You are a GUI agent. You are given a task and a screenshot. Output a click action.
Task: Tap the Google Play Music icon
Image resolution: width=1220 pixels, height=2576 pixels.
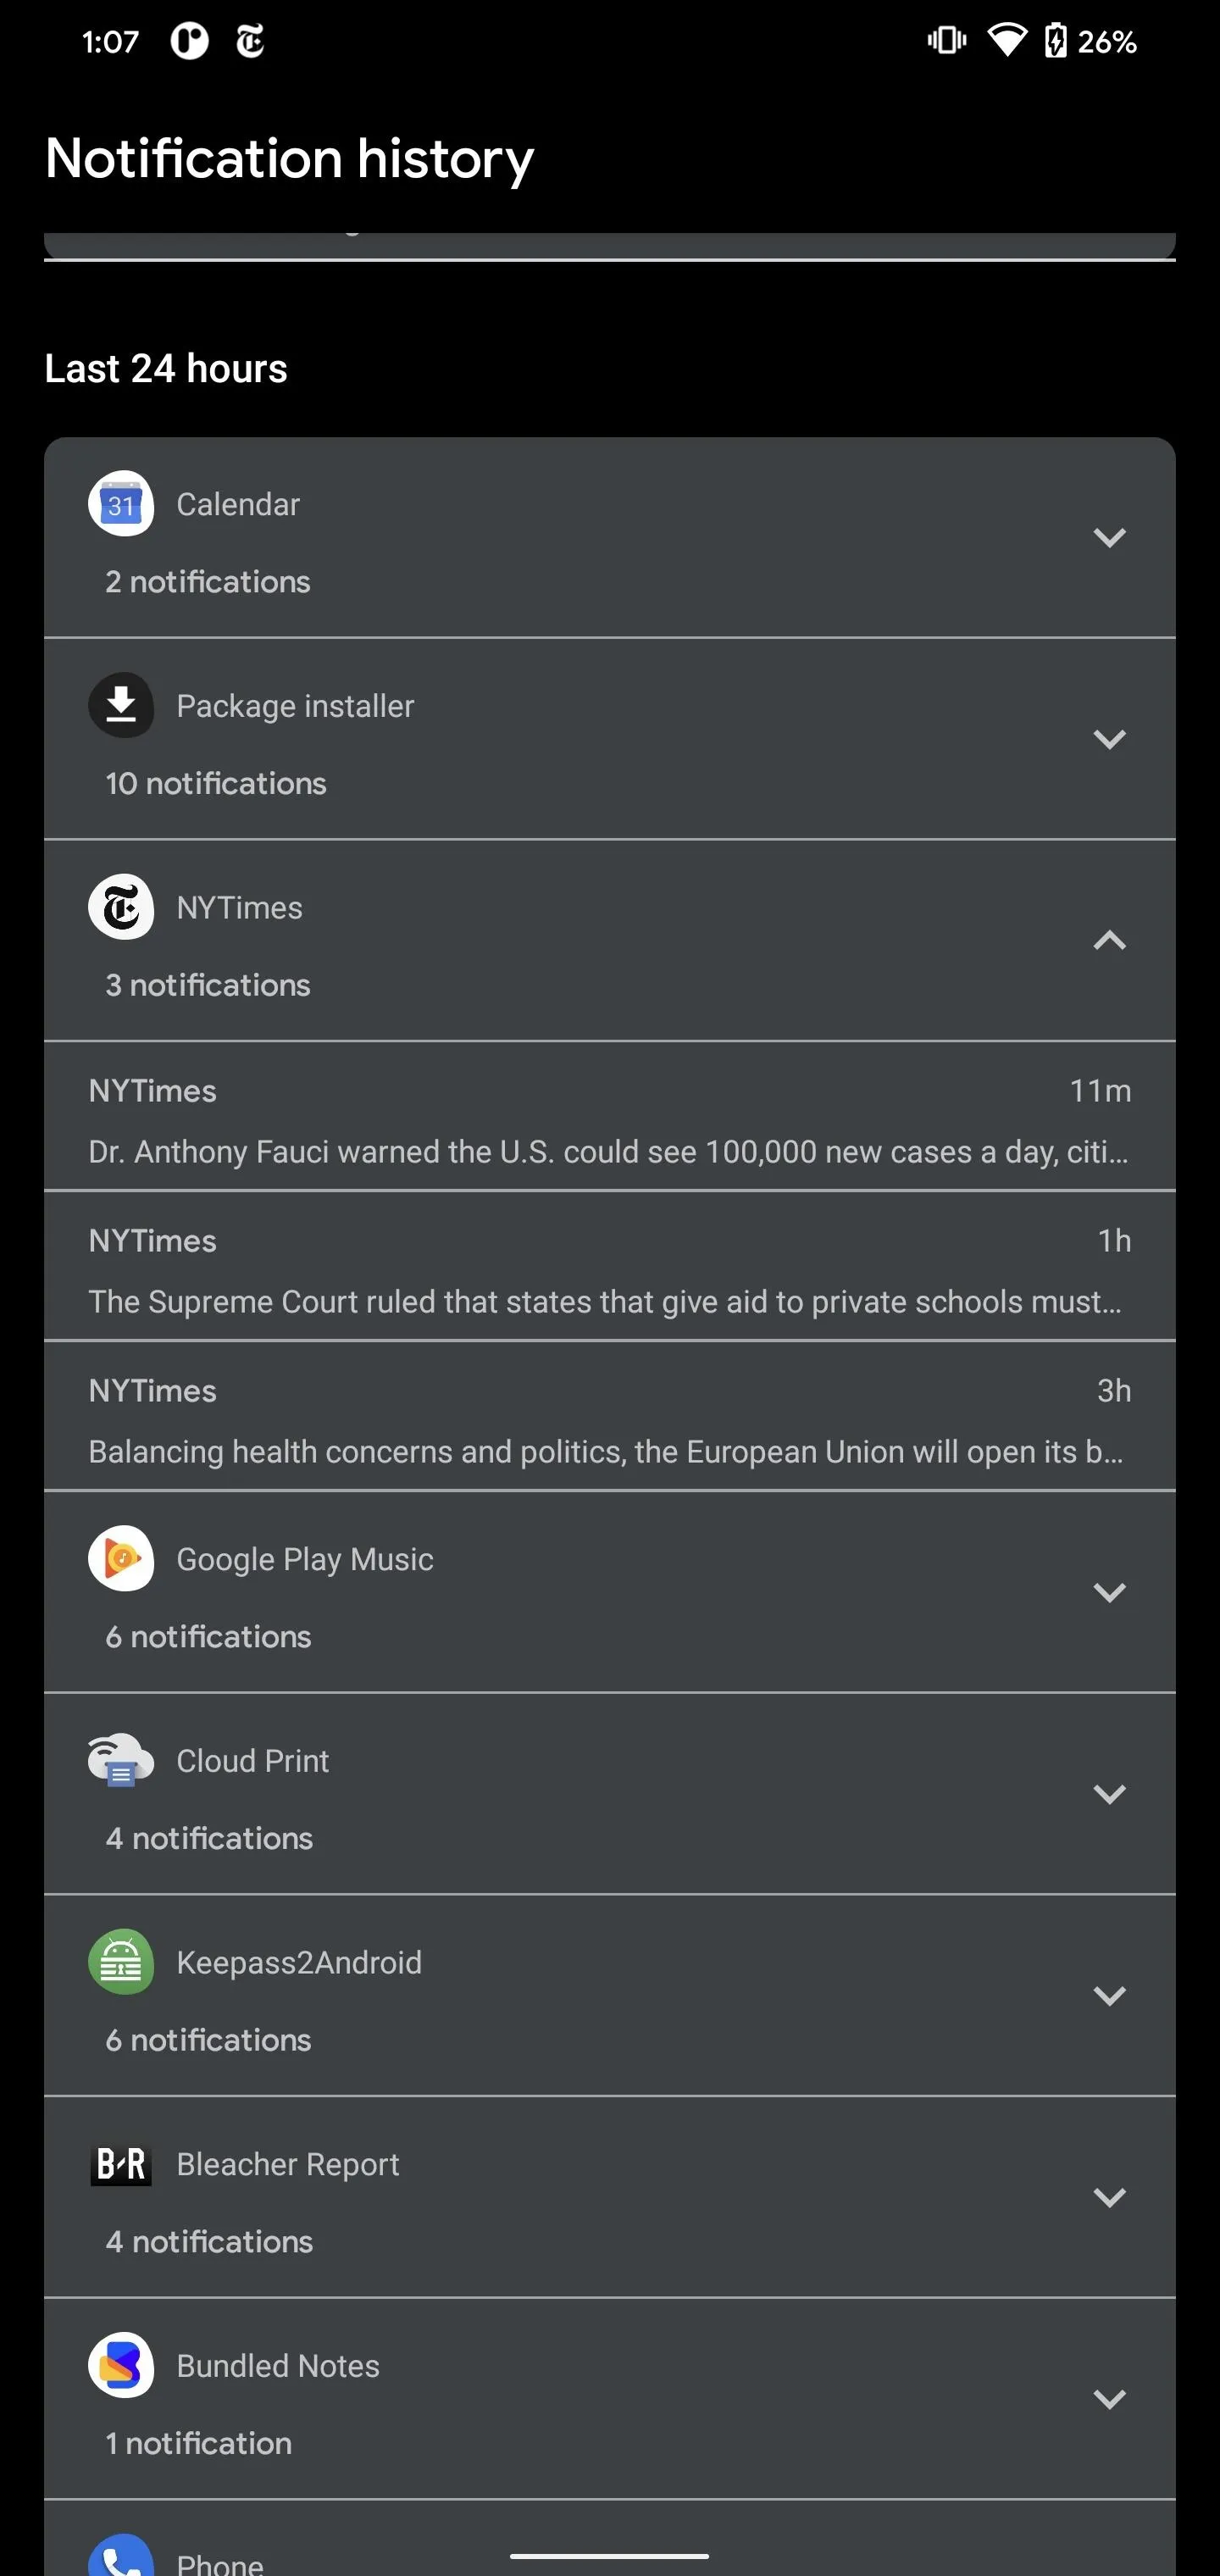pos(121,1558)
